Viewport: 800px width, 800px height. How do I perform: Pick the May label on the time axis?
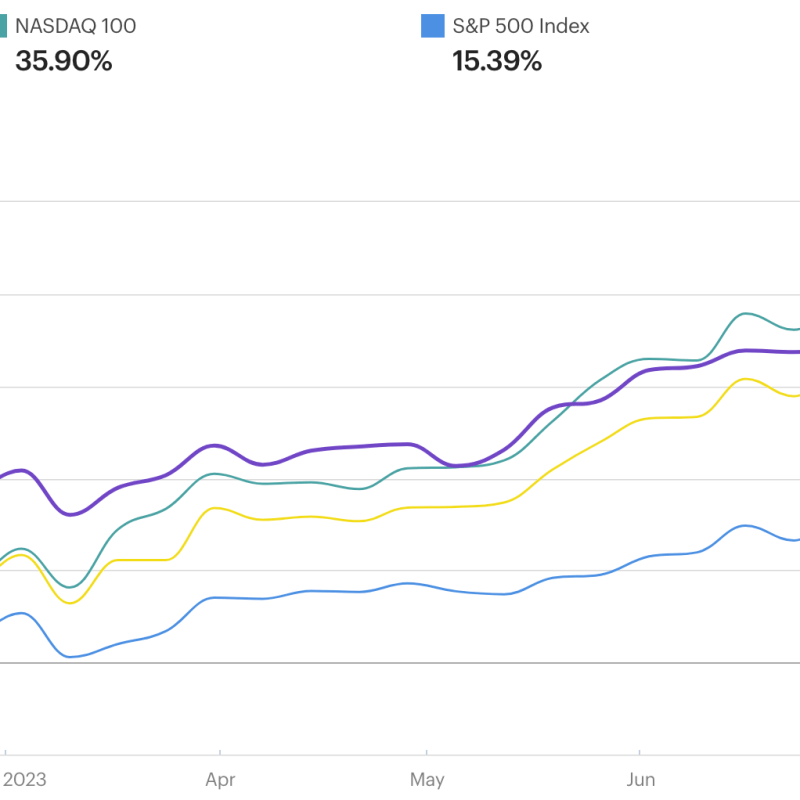point(427,779)
